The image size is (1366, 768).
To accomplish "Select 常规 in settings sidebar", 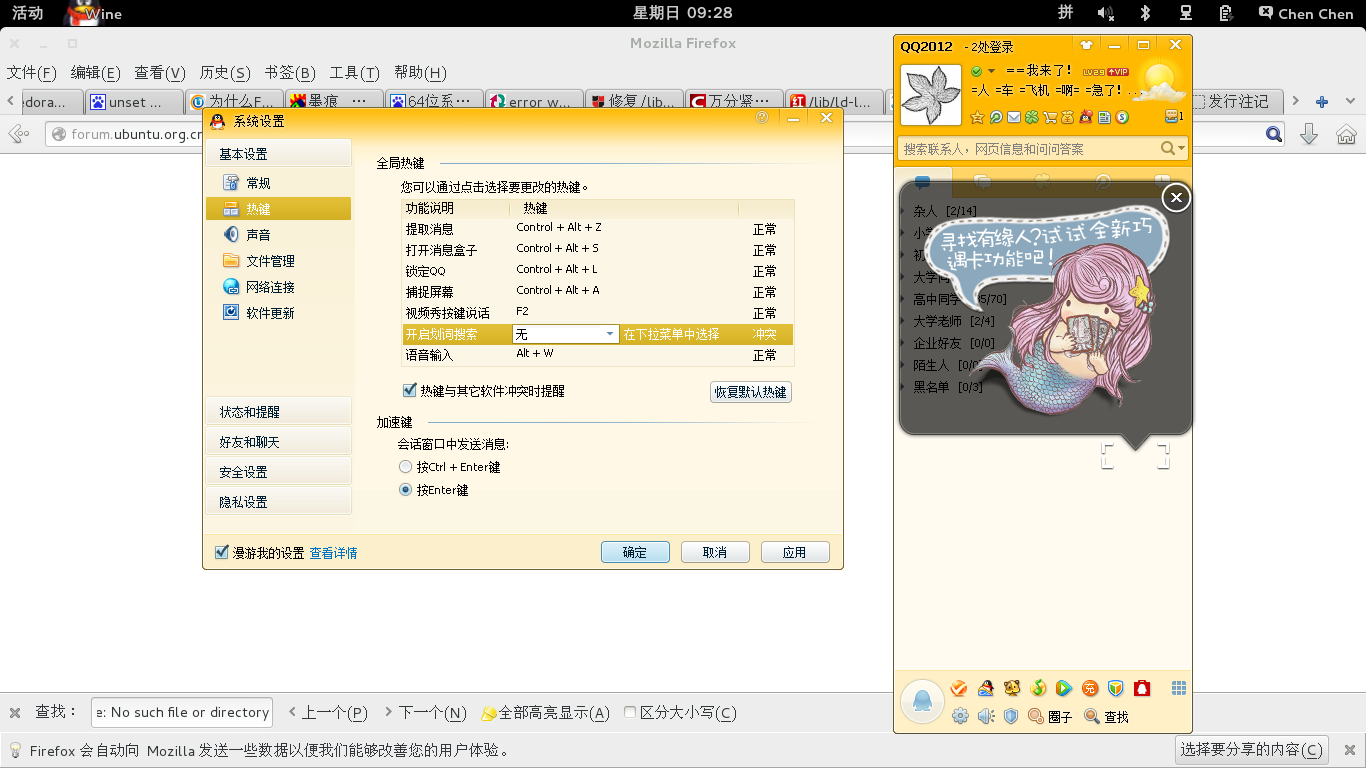I will point(278,183).
